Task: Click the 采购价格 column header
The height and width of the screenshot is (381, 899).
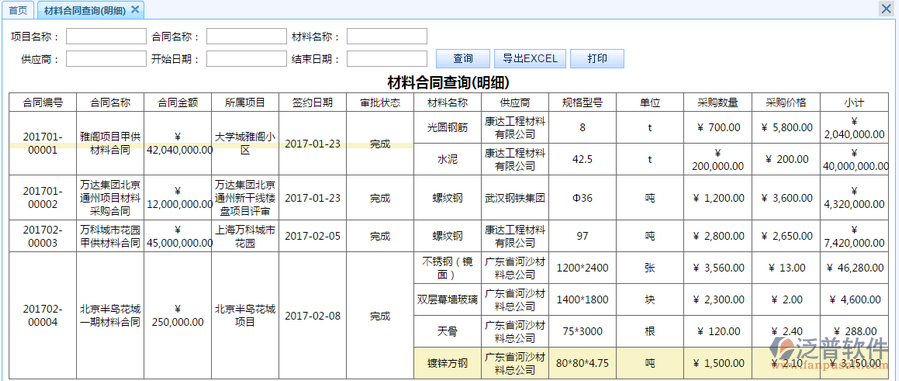Action: pos(786,103)
